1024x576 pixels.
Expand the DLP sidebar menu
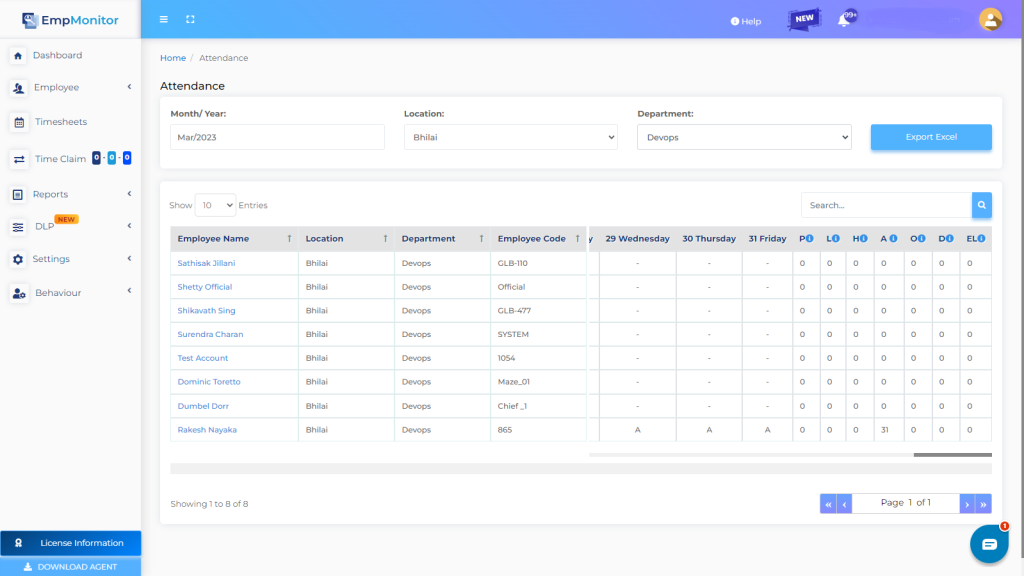71,226
